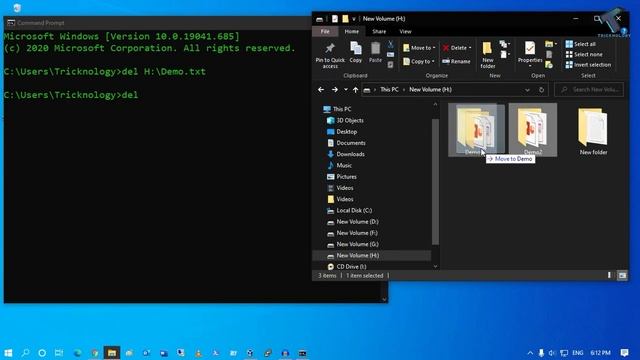Switch to the View tab
The width and height of the screenshot is (640, 360).
coord(405,31)
